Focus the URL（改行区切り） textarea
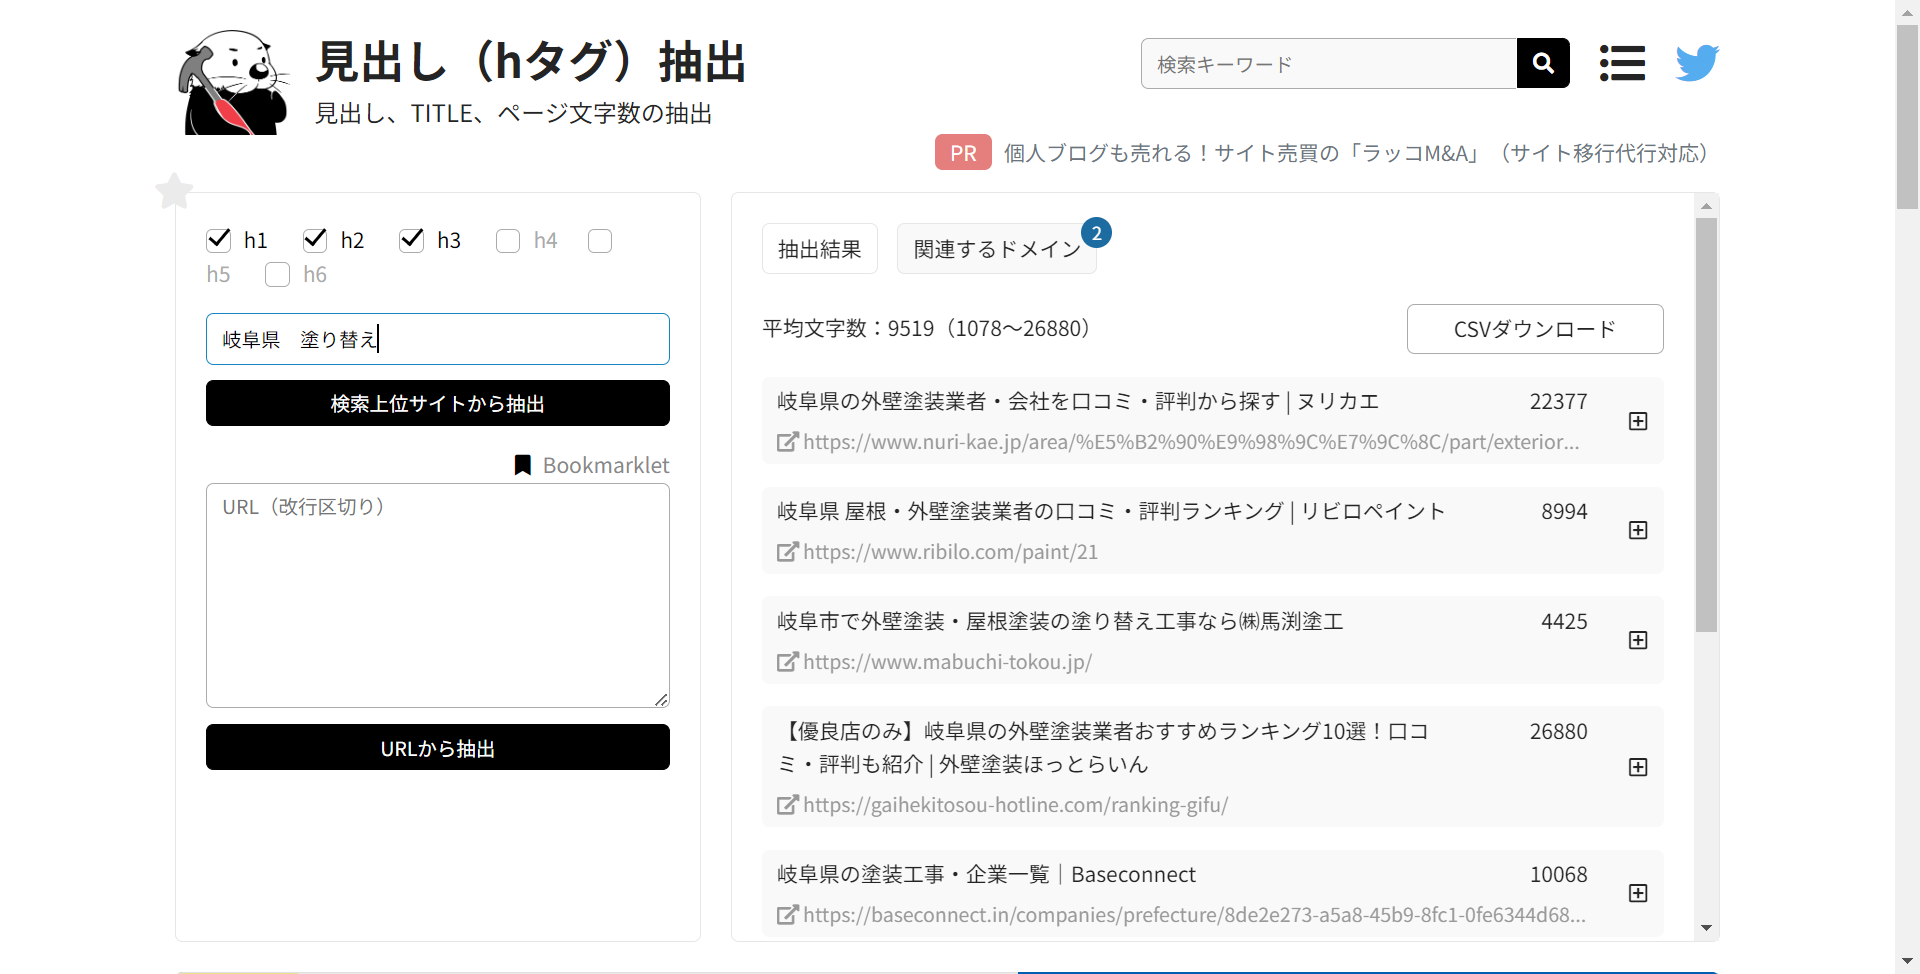Screen dimensions: 1920x974 (438, 595)
